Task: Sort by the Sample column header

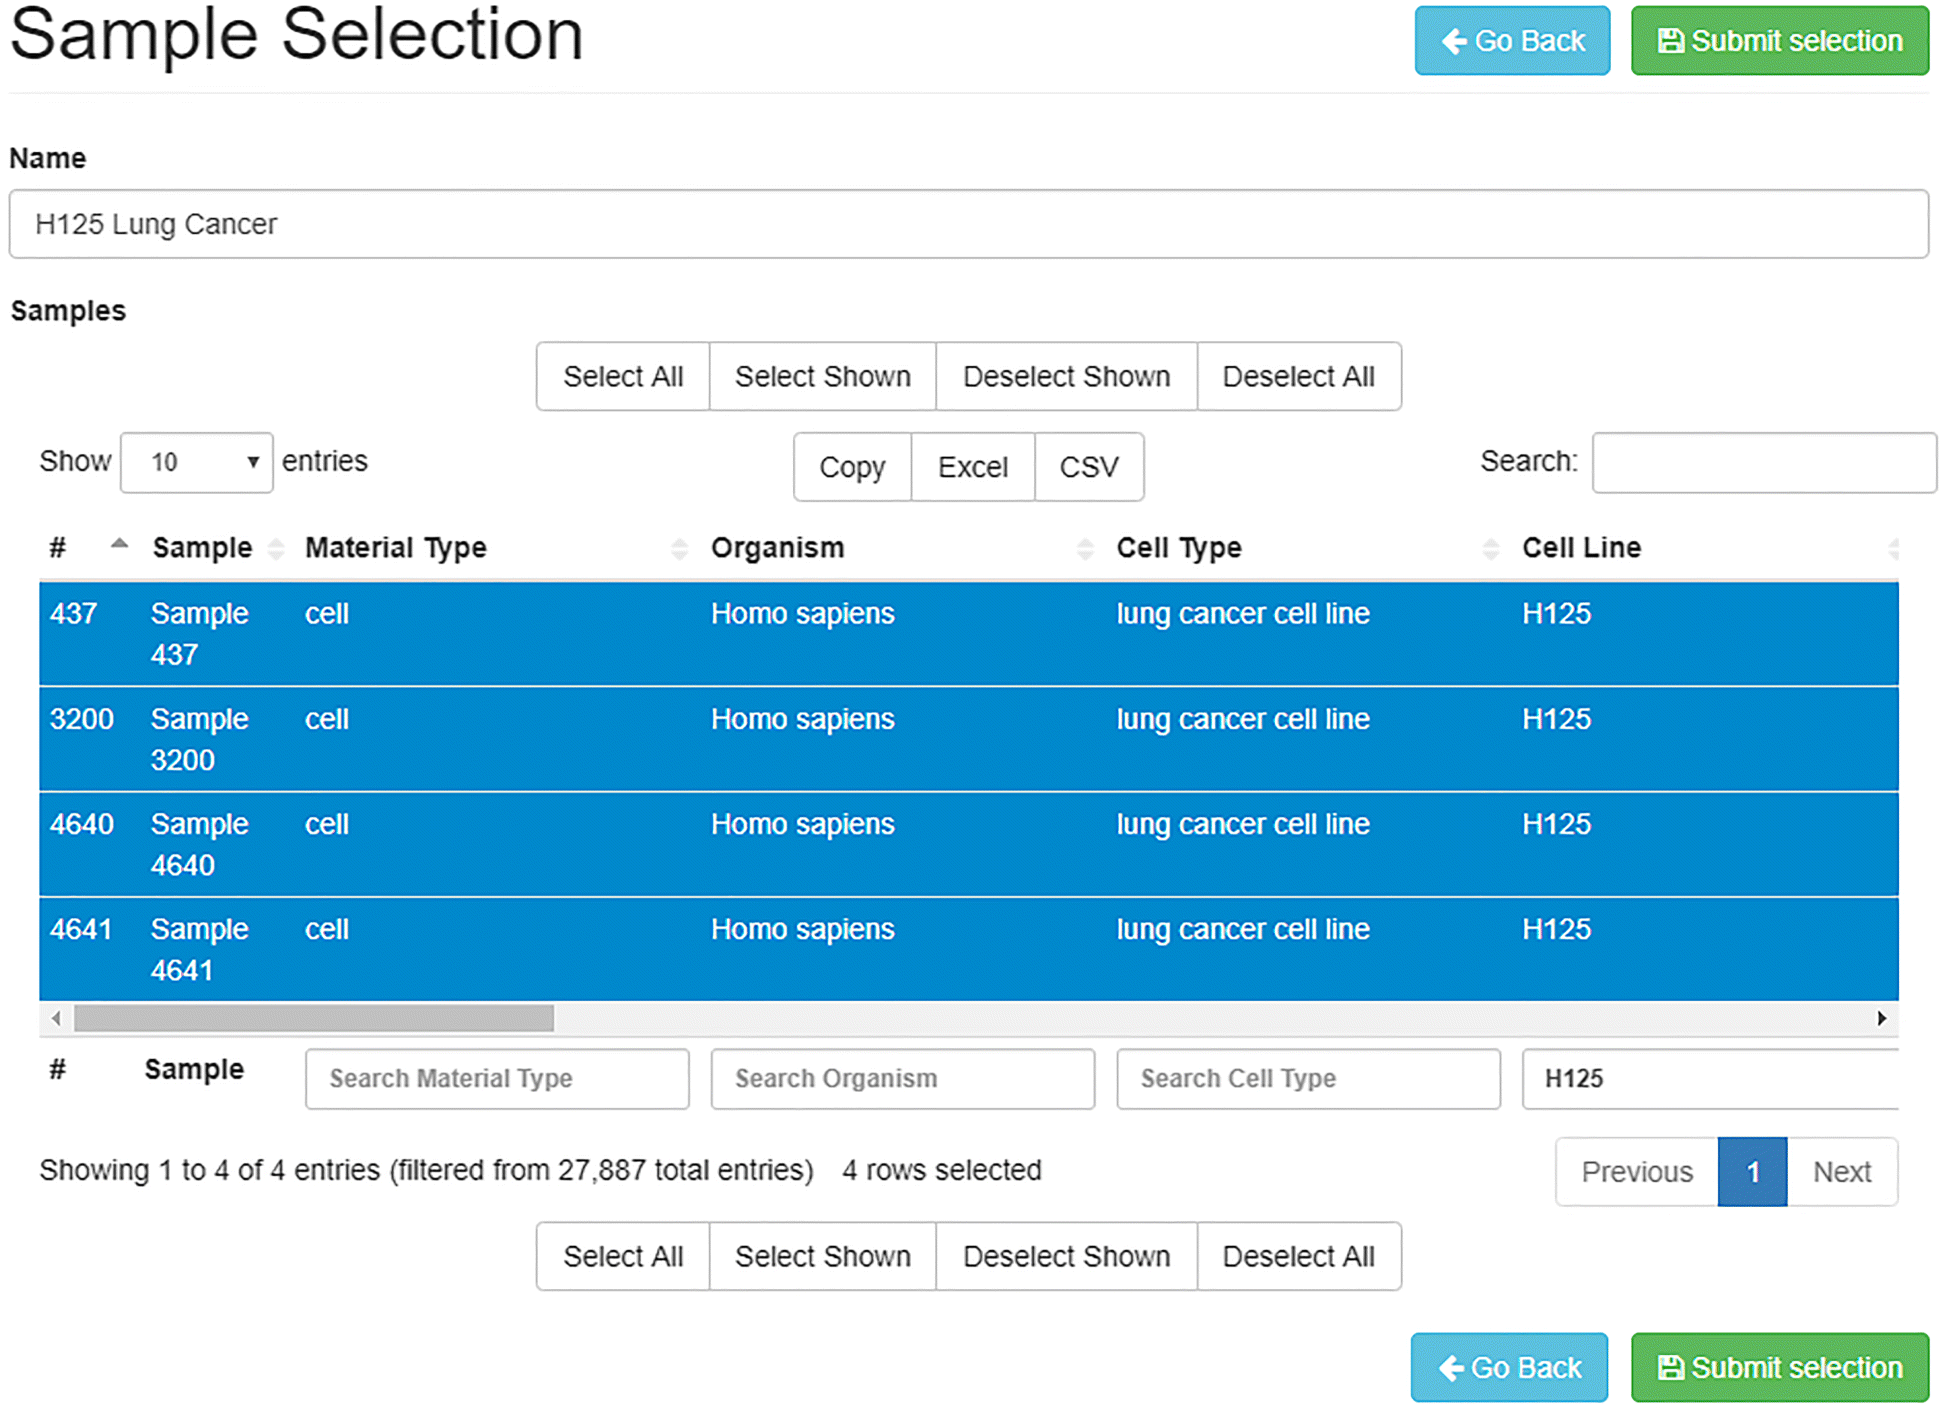Action: (x=216, y=547)
